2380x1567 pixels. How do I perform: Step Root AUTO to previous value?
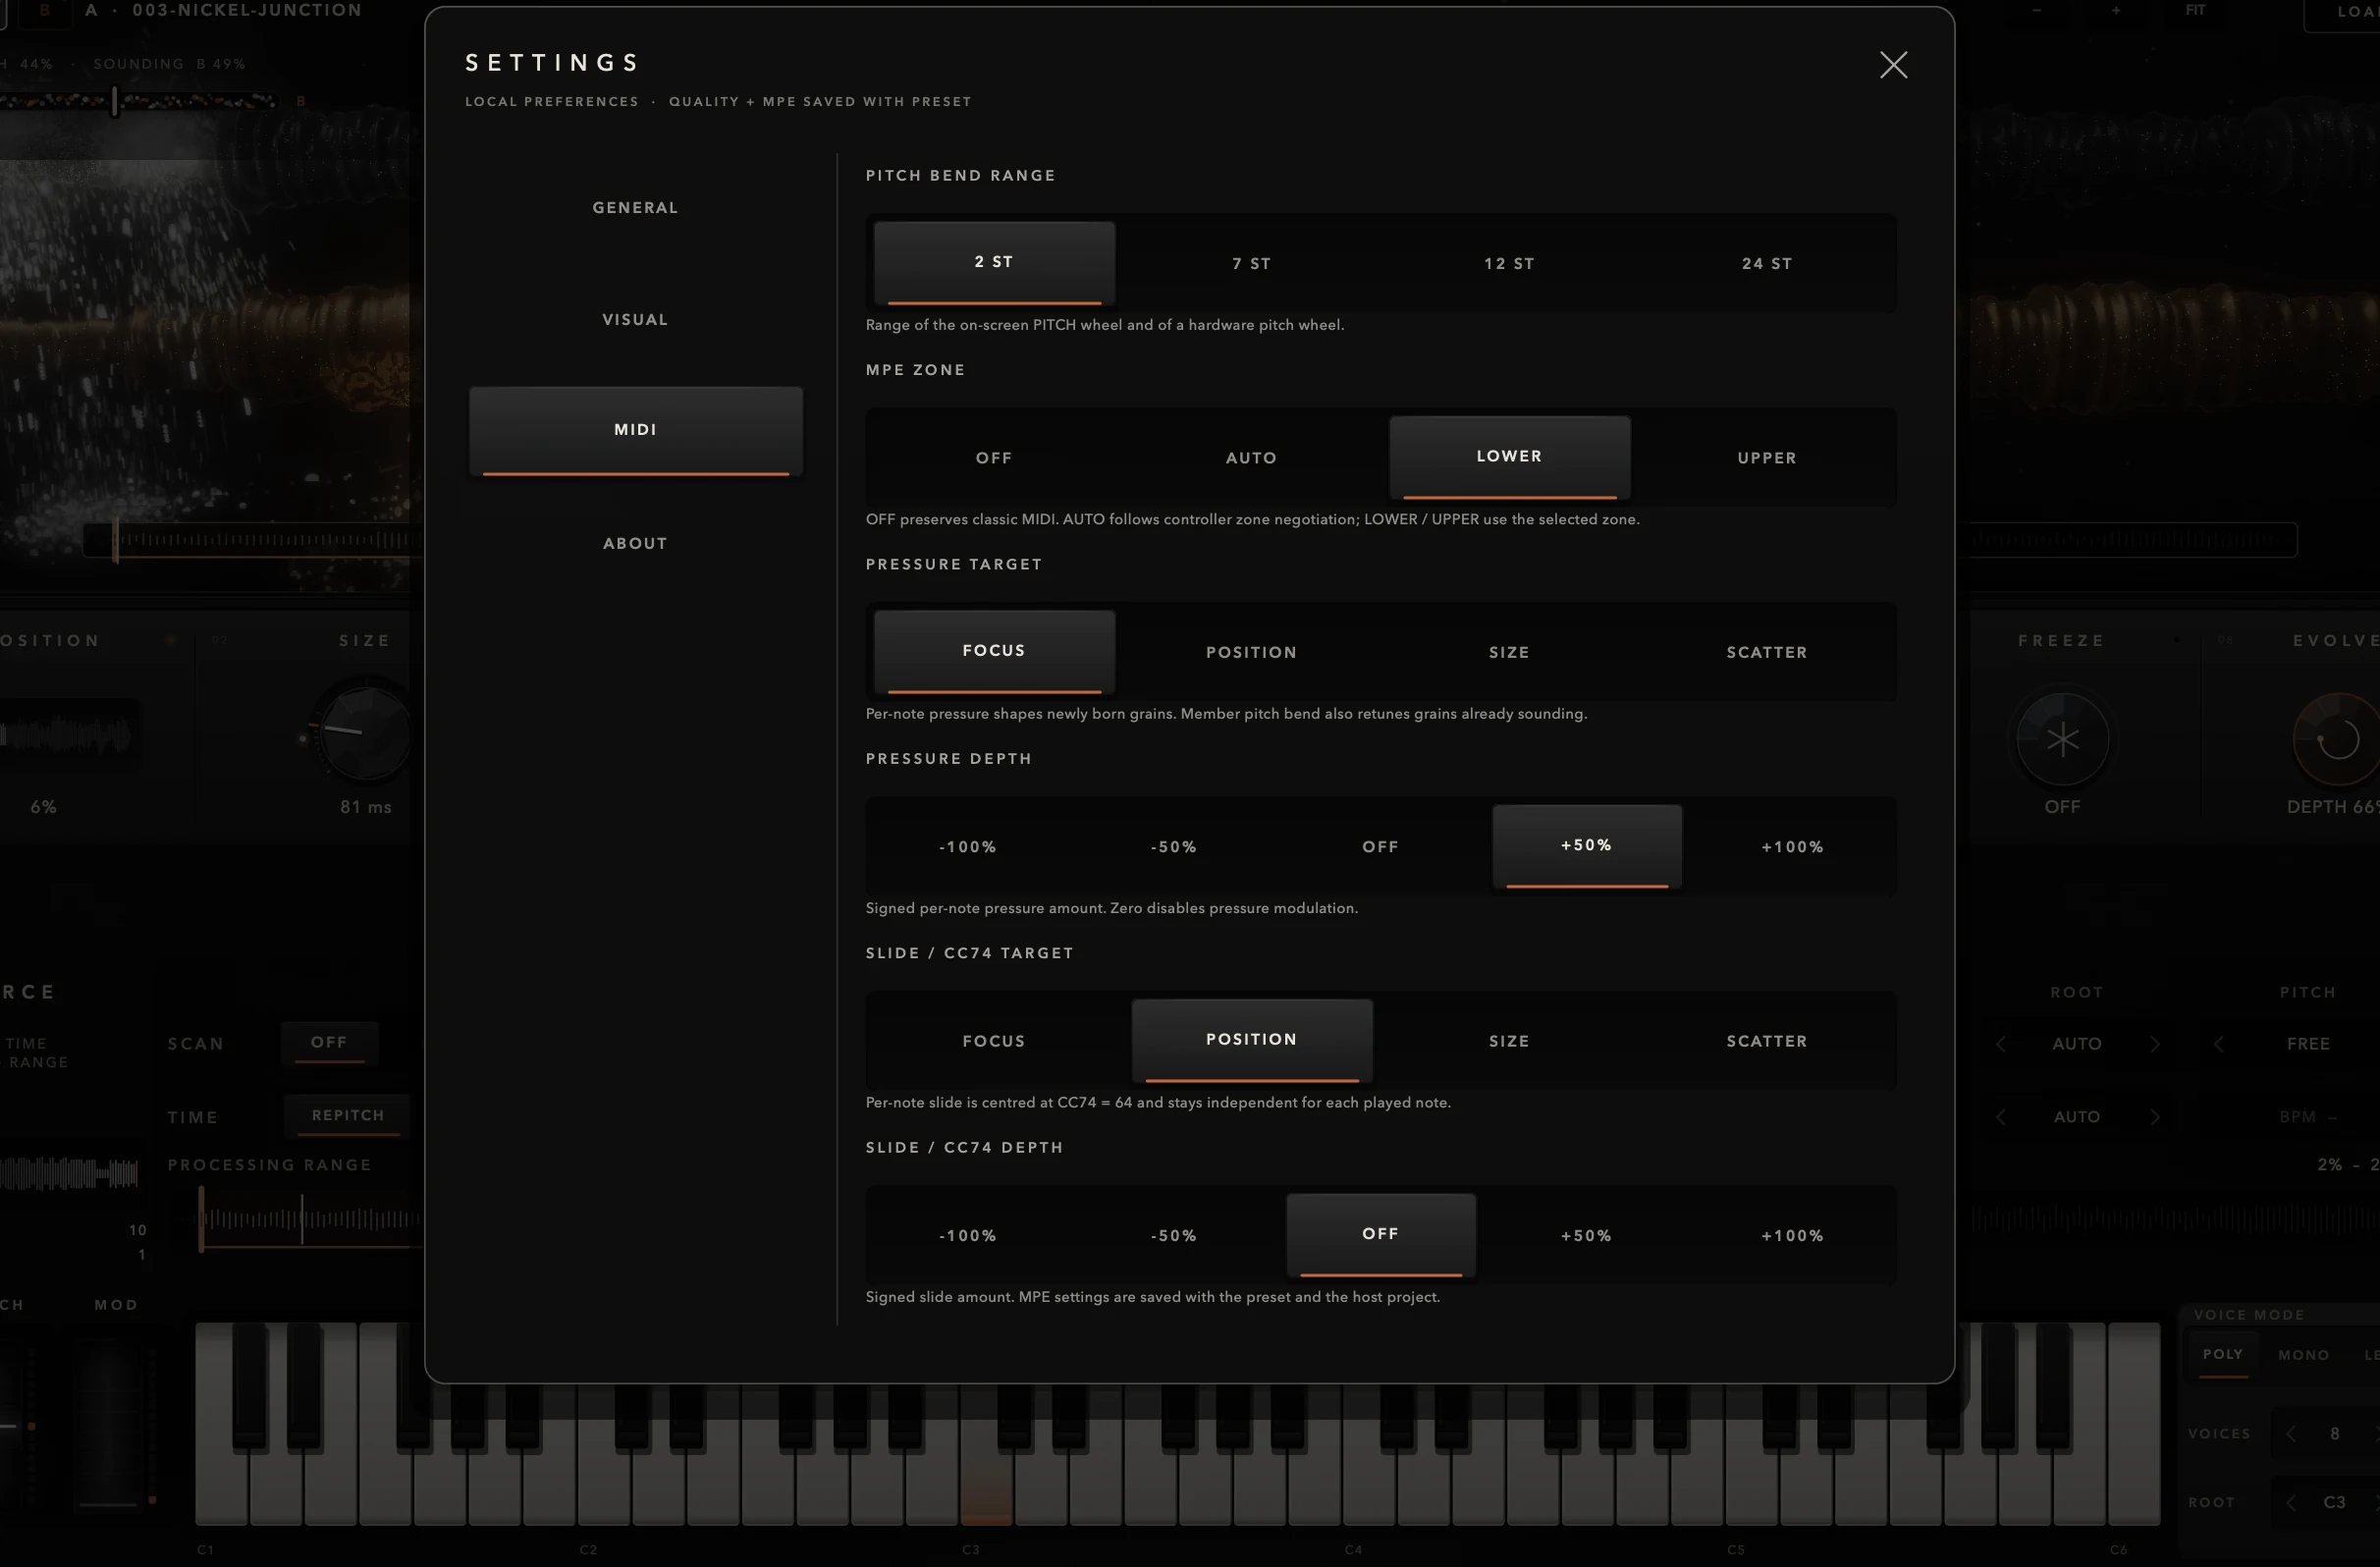point(2000,1043)
